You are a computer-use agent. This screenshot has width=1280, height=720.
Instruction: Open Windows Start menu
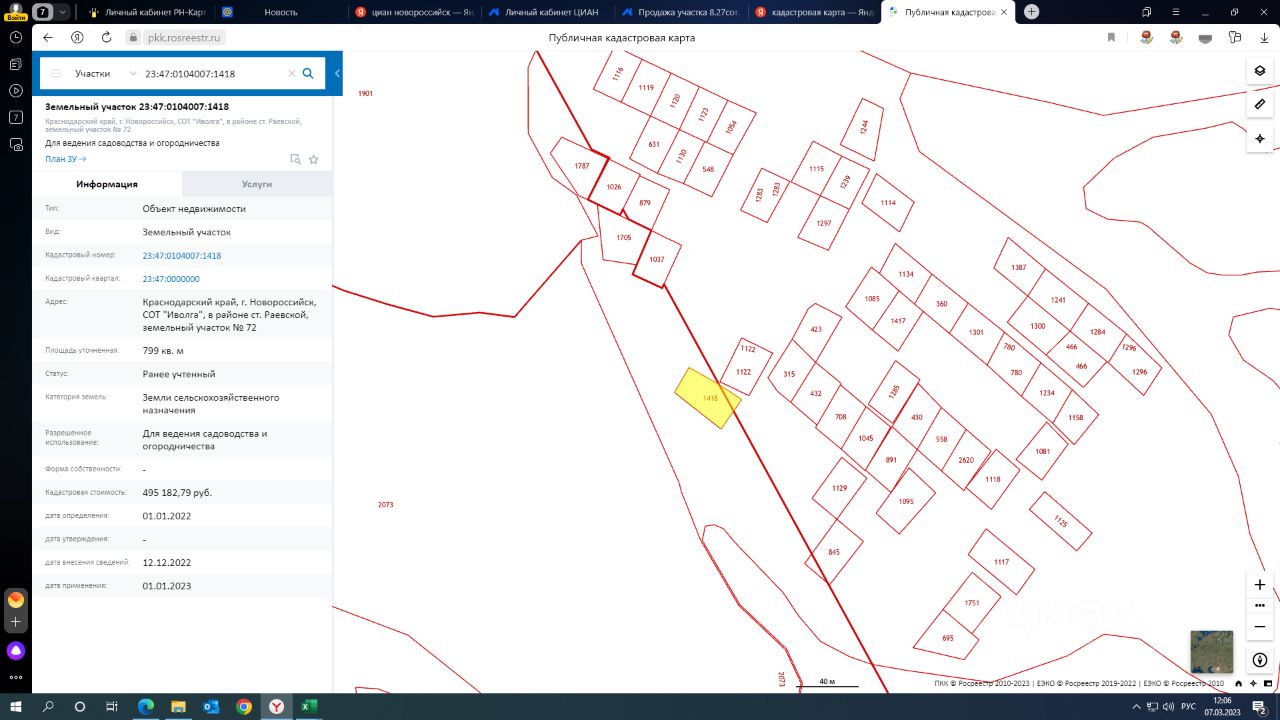16,706
